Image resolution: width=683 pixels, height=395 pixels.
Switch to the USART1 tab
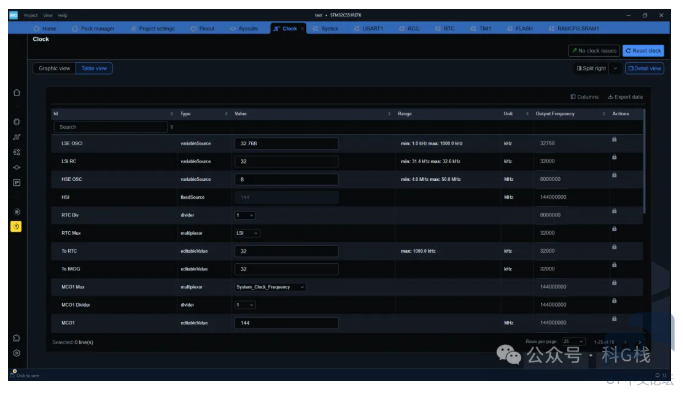tap(369, 29)
